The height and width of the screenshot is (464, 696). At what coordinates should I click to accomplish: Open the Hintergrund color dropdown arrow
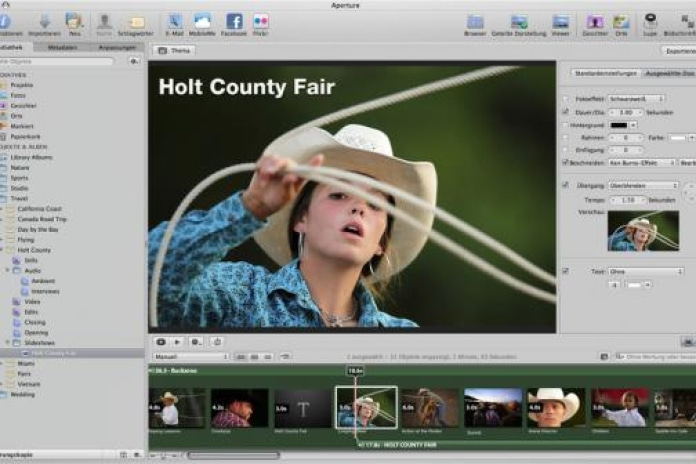pyautogui.click(x=633, y=125)
